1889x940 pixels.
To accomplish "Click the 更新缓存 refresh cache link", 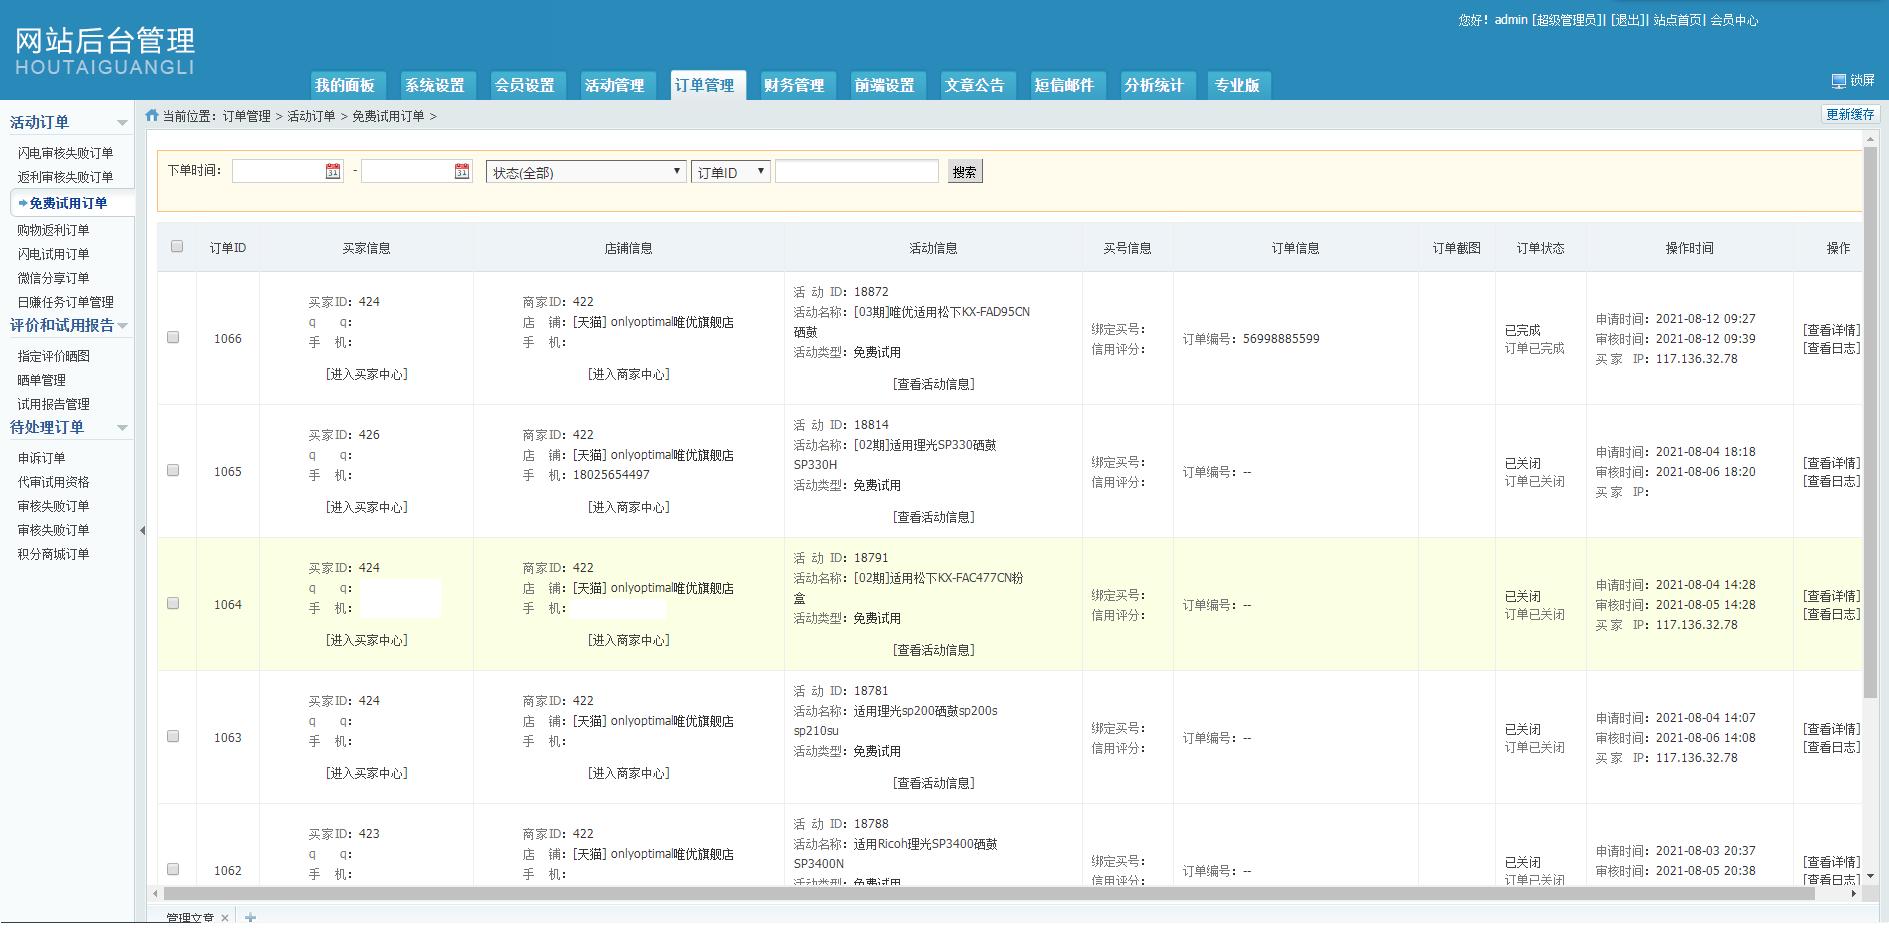I will coord(1849,114).
